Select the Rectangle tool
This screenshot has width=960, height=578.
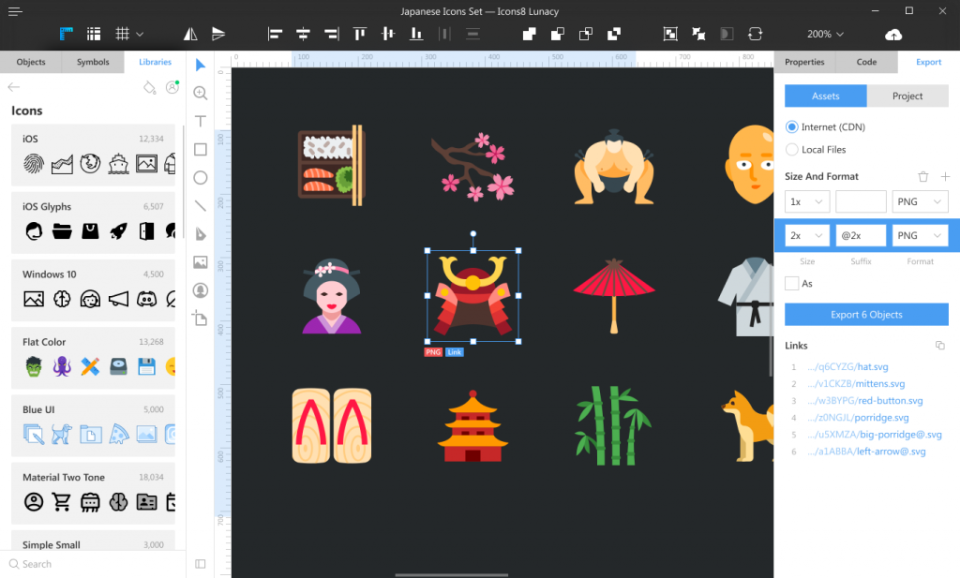[x=200, y=149]
